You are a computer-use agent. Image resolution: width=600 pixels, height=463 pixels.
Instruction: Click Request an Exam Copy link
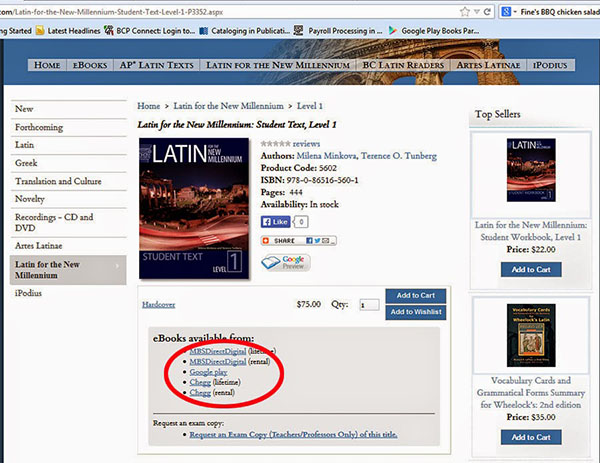coord(293,435)
